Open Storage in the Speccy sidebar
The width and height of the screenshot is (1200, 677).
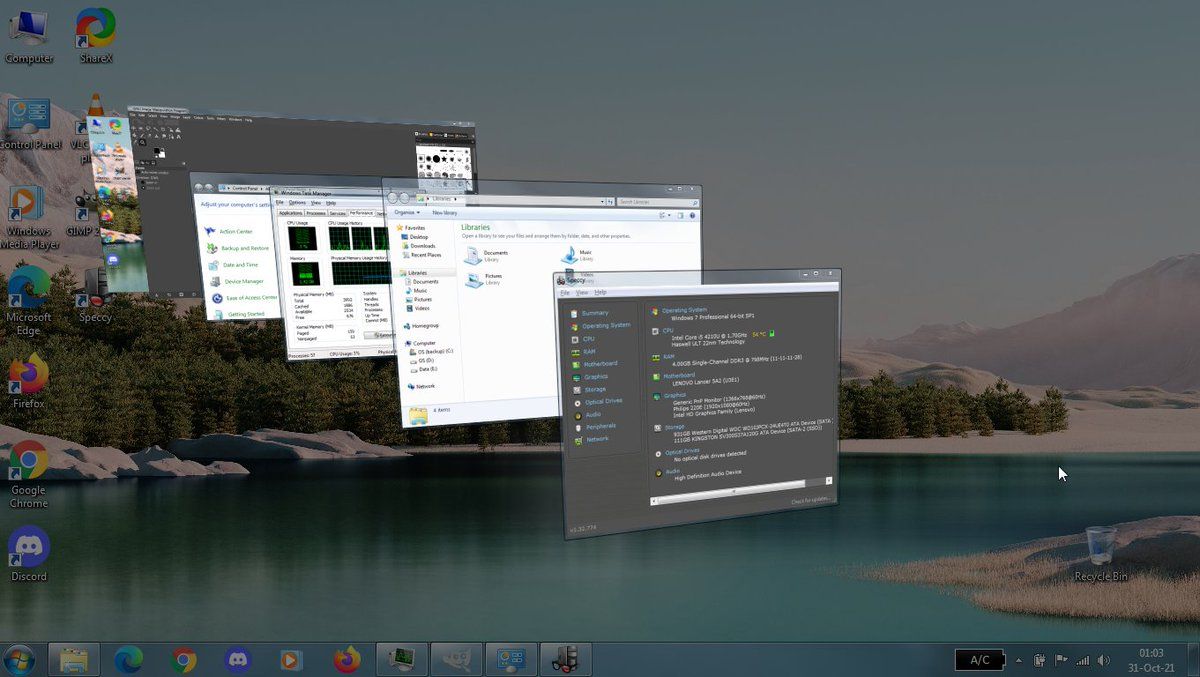(x=595, y=389)
